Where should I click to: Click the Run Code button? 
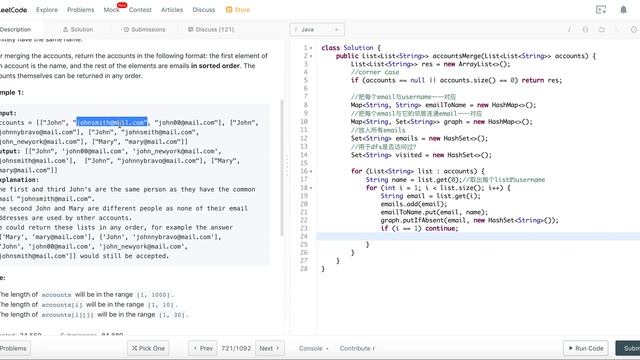[x=586, y=348]
